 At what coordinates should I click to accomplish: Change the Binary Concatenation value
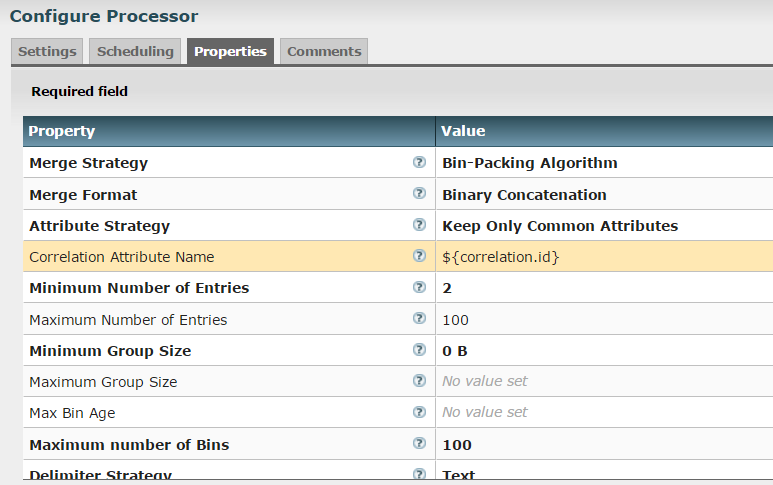[x=524, y=195]
